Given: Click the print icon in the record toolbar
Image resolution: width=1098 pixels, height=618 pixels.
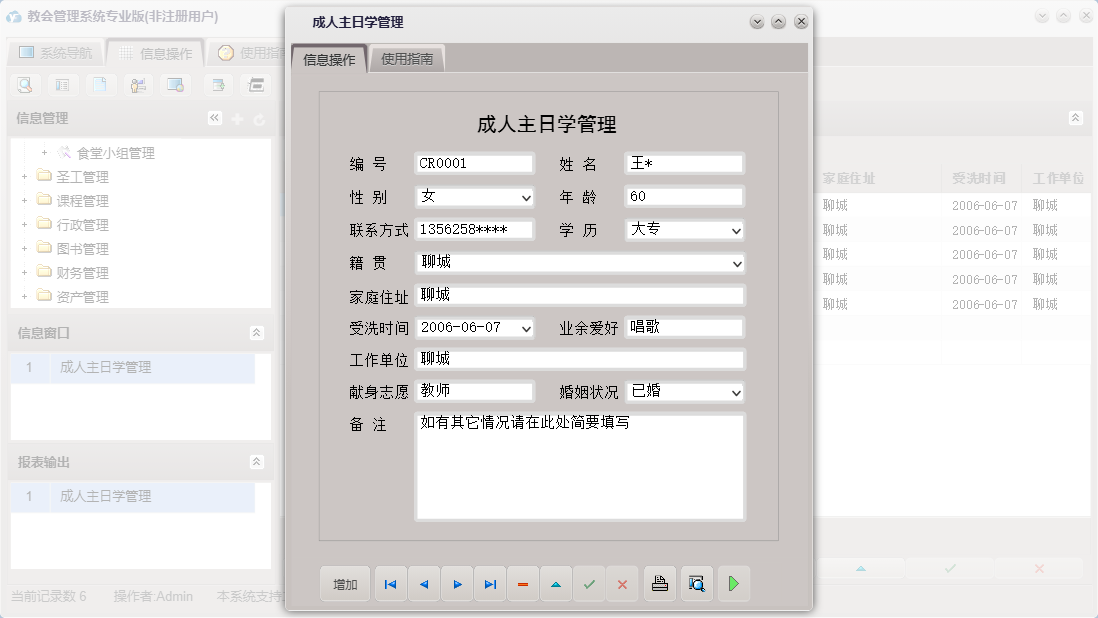Looking at the screenshot, I should tap(659, 583).
